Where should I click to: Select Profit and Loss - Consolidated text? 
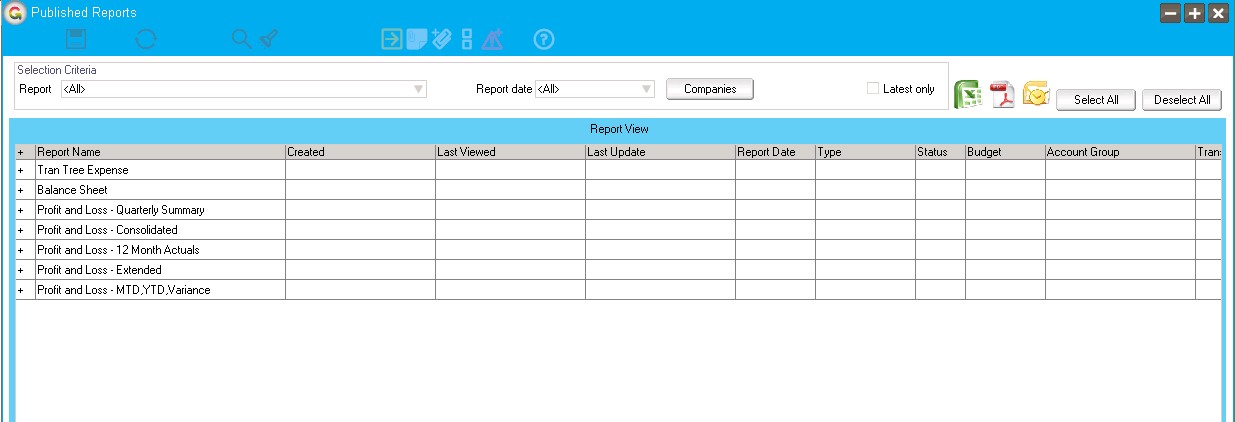click(x=107, y=230)
